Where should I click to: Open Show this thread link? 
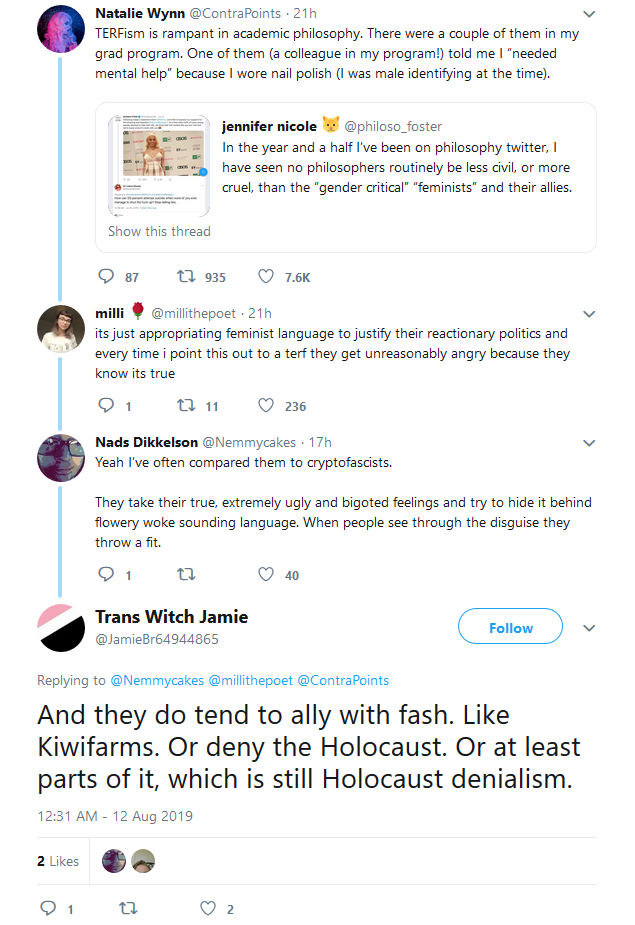(159, 231)
